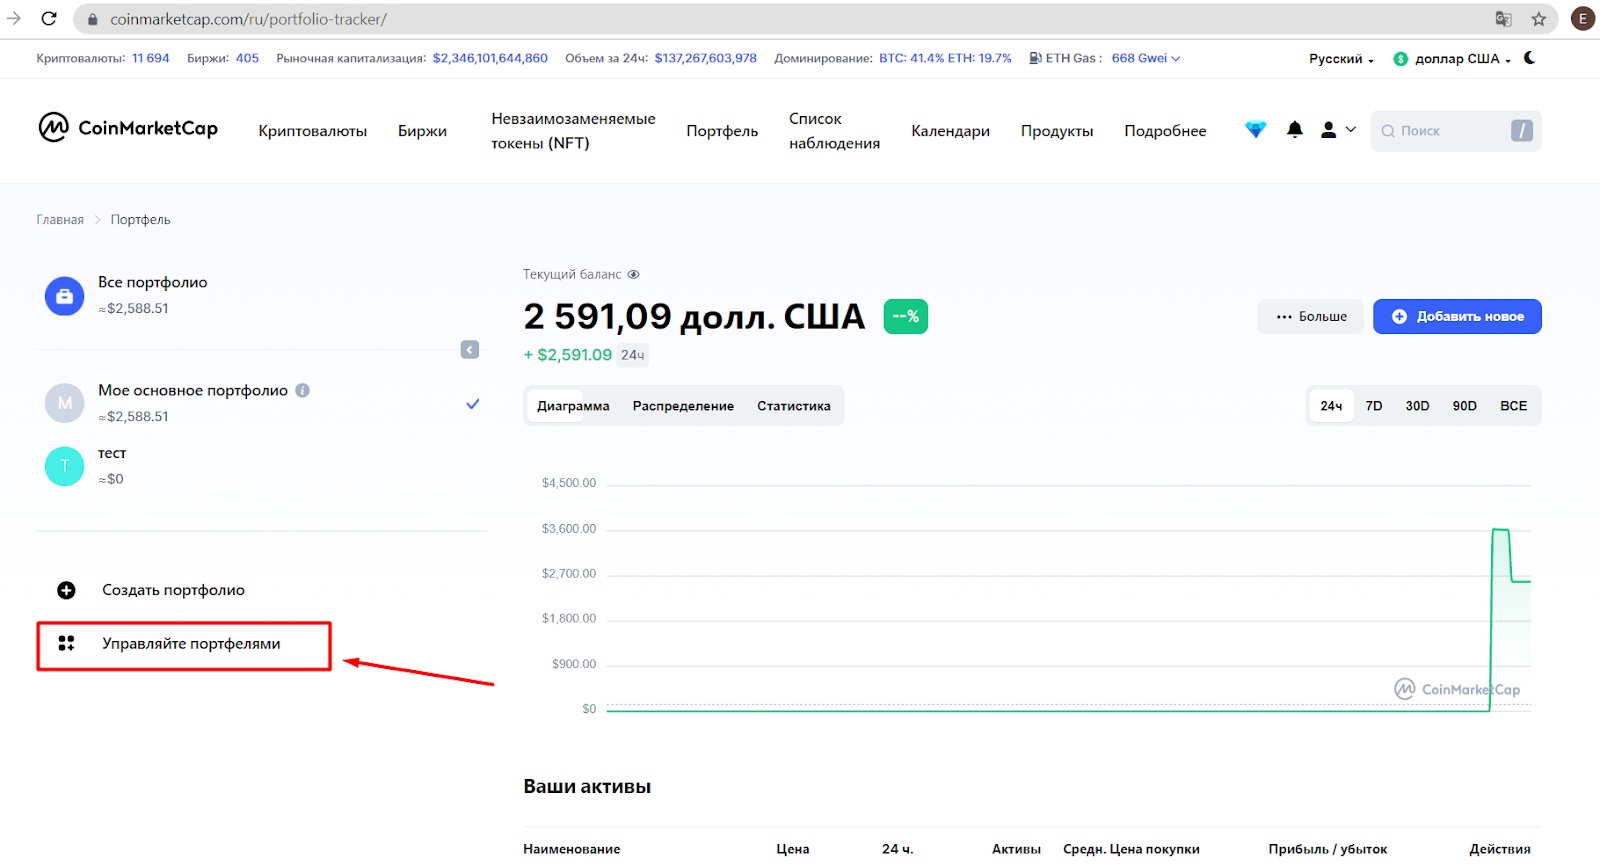Click the Управляйте портфелями grid icon
Viewport: 1600px width, 866px height.
pos(66,643)
